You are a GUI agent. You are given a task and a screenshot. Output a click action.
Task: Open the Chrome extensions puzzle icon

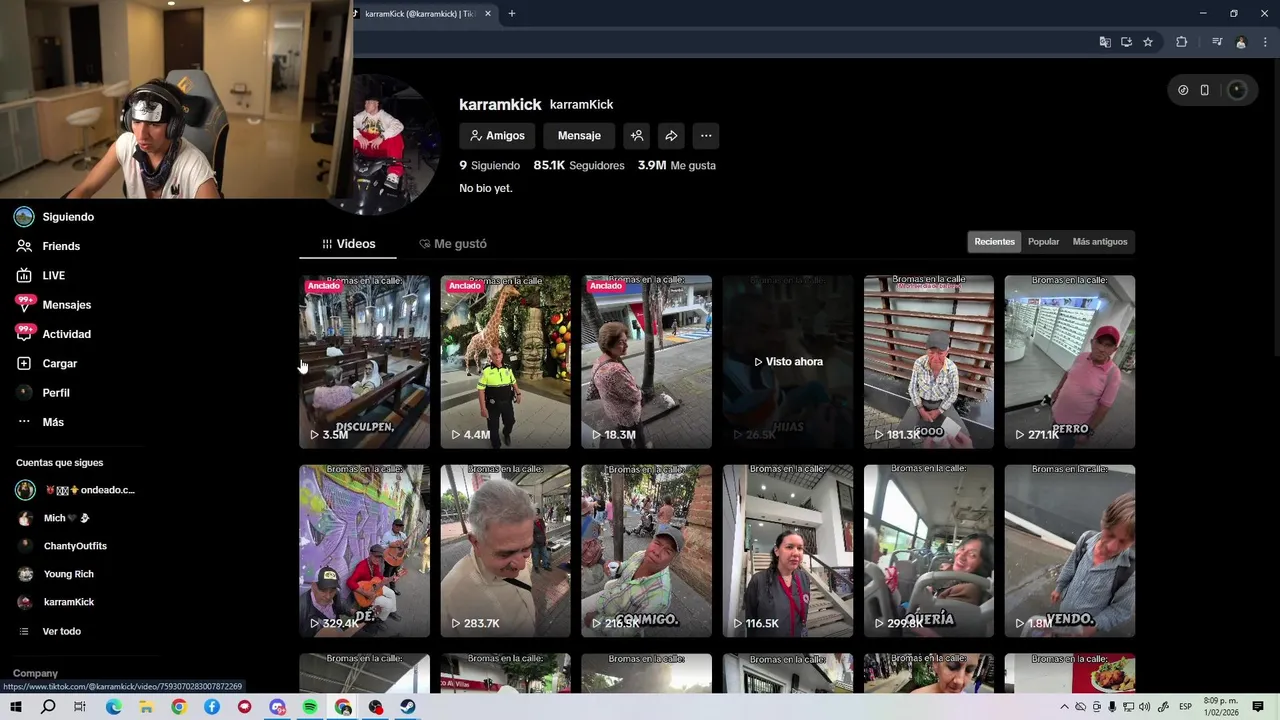[x=1182, y=42]
